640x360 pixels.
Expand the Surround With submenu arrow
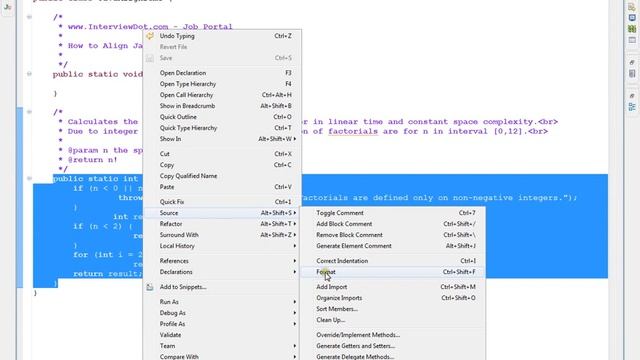(295, 235)
